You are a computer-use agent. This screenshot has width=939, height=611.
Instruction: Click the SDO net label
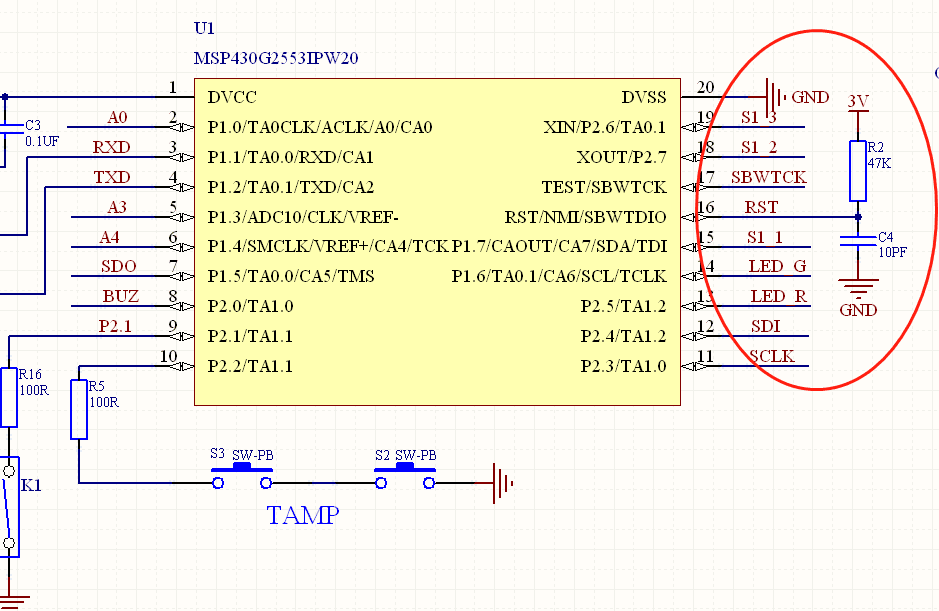tap(119, 266)
